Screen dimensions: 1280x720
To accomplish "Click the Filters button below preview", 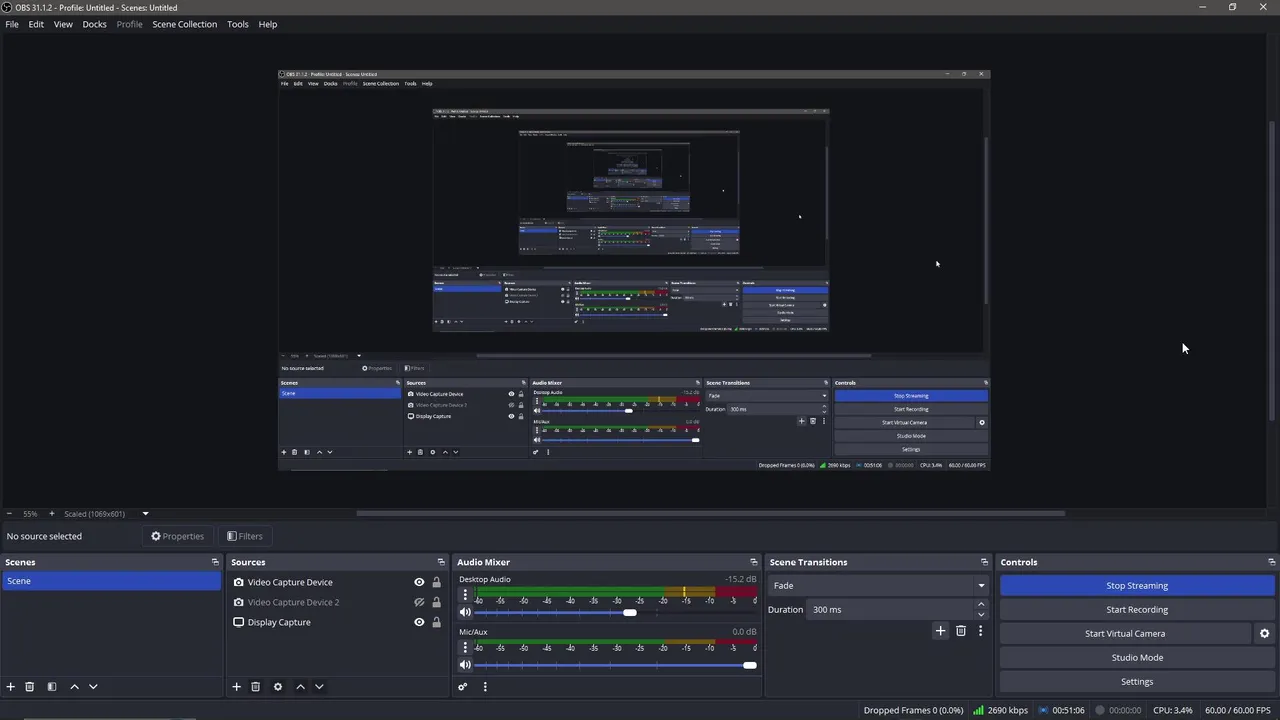I will [x=245, y=536].
